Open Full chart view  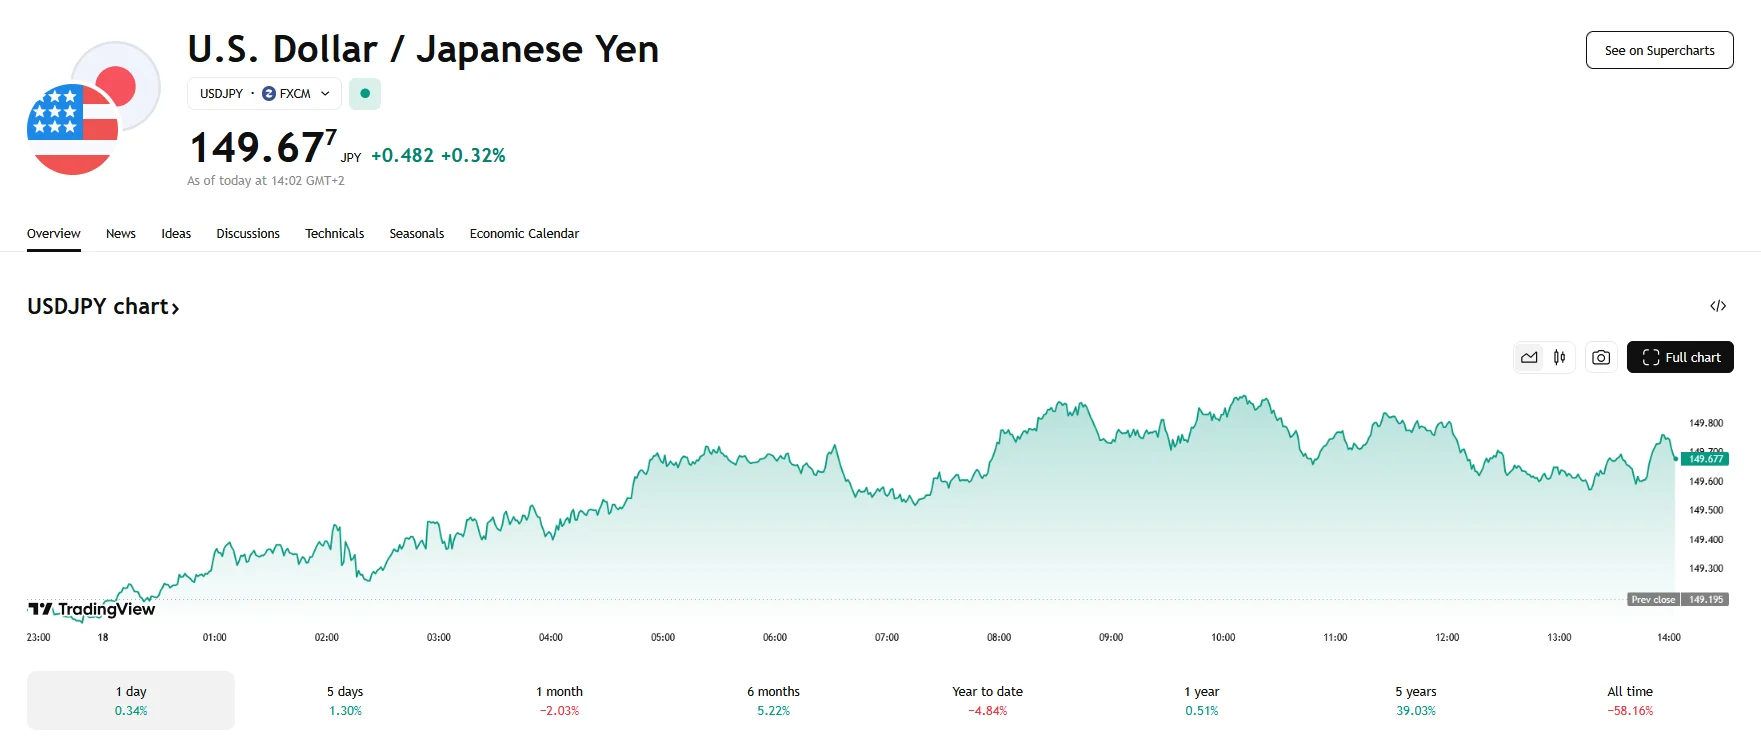point(1680,357)
